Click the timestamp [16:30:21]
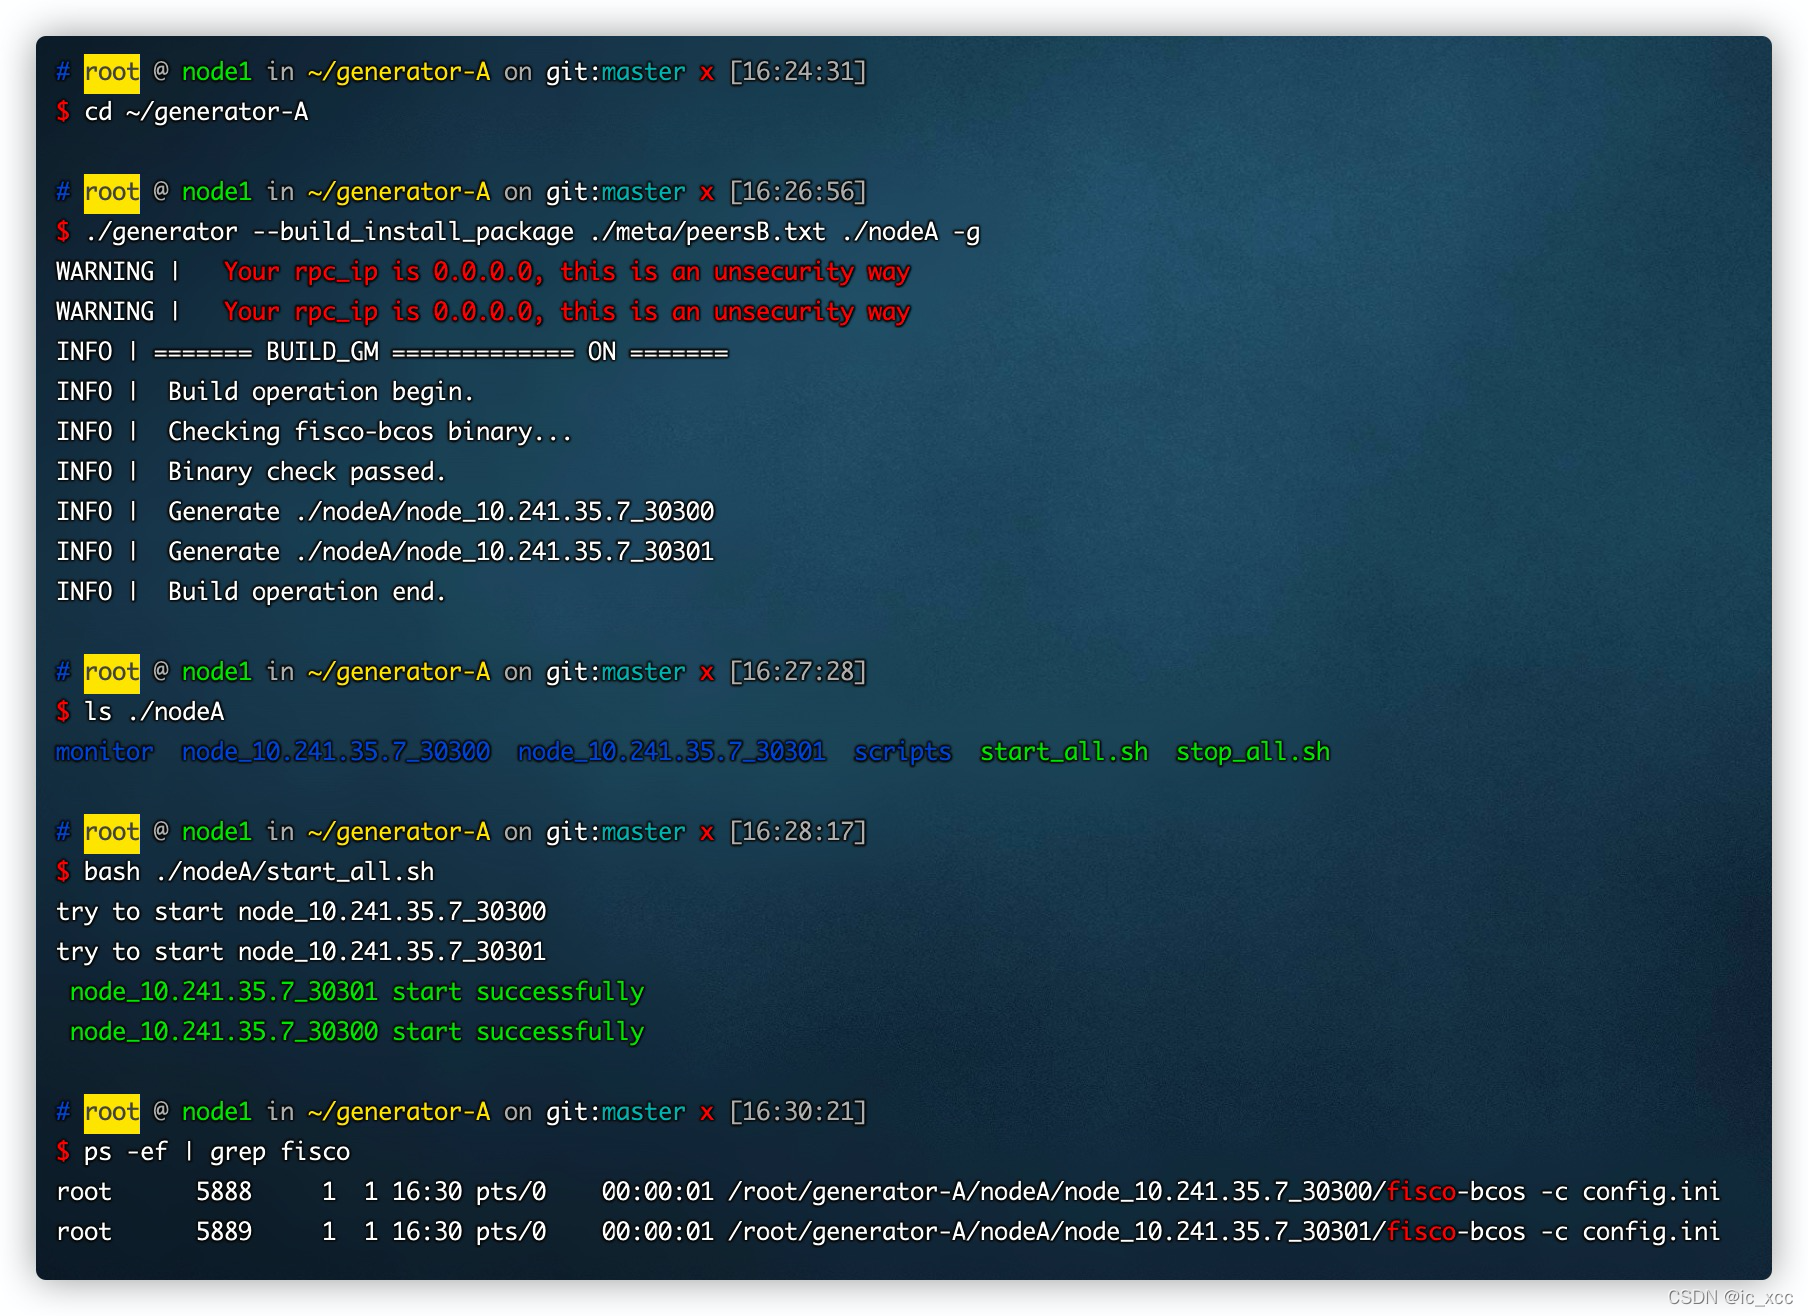Viewport: 1808px width, 1316px height. (x=798, y=1112)
